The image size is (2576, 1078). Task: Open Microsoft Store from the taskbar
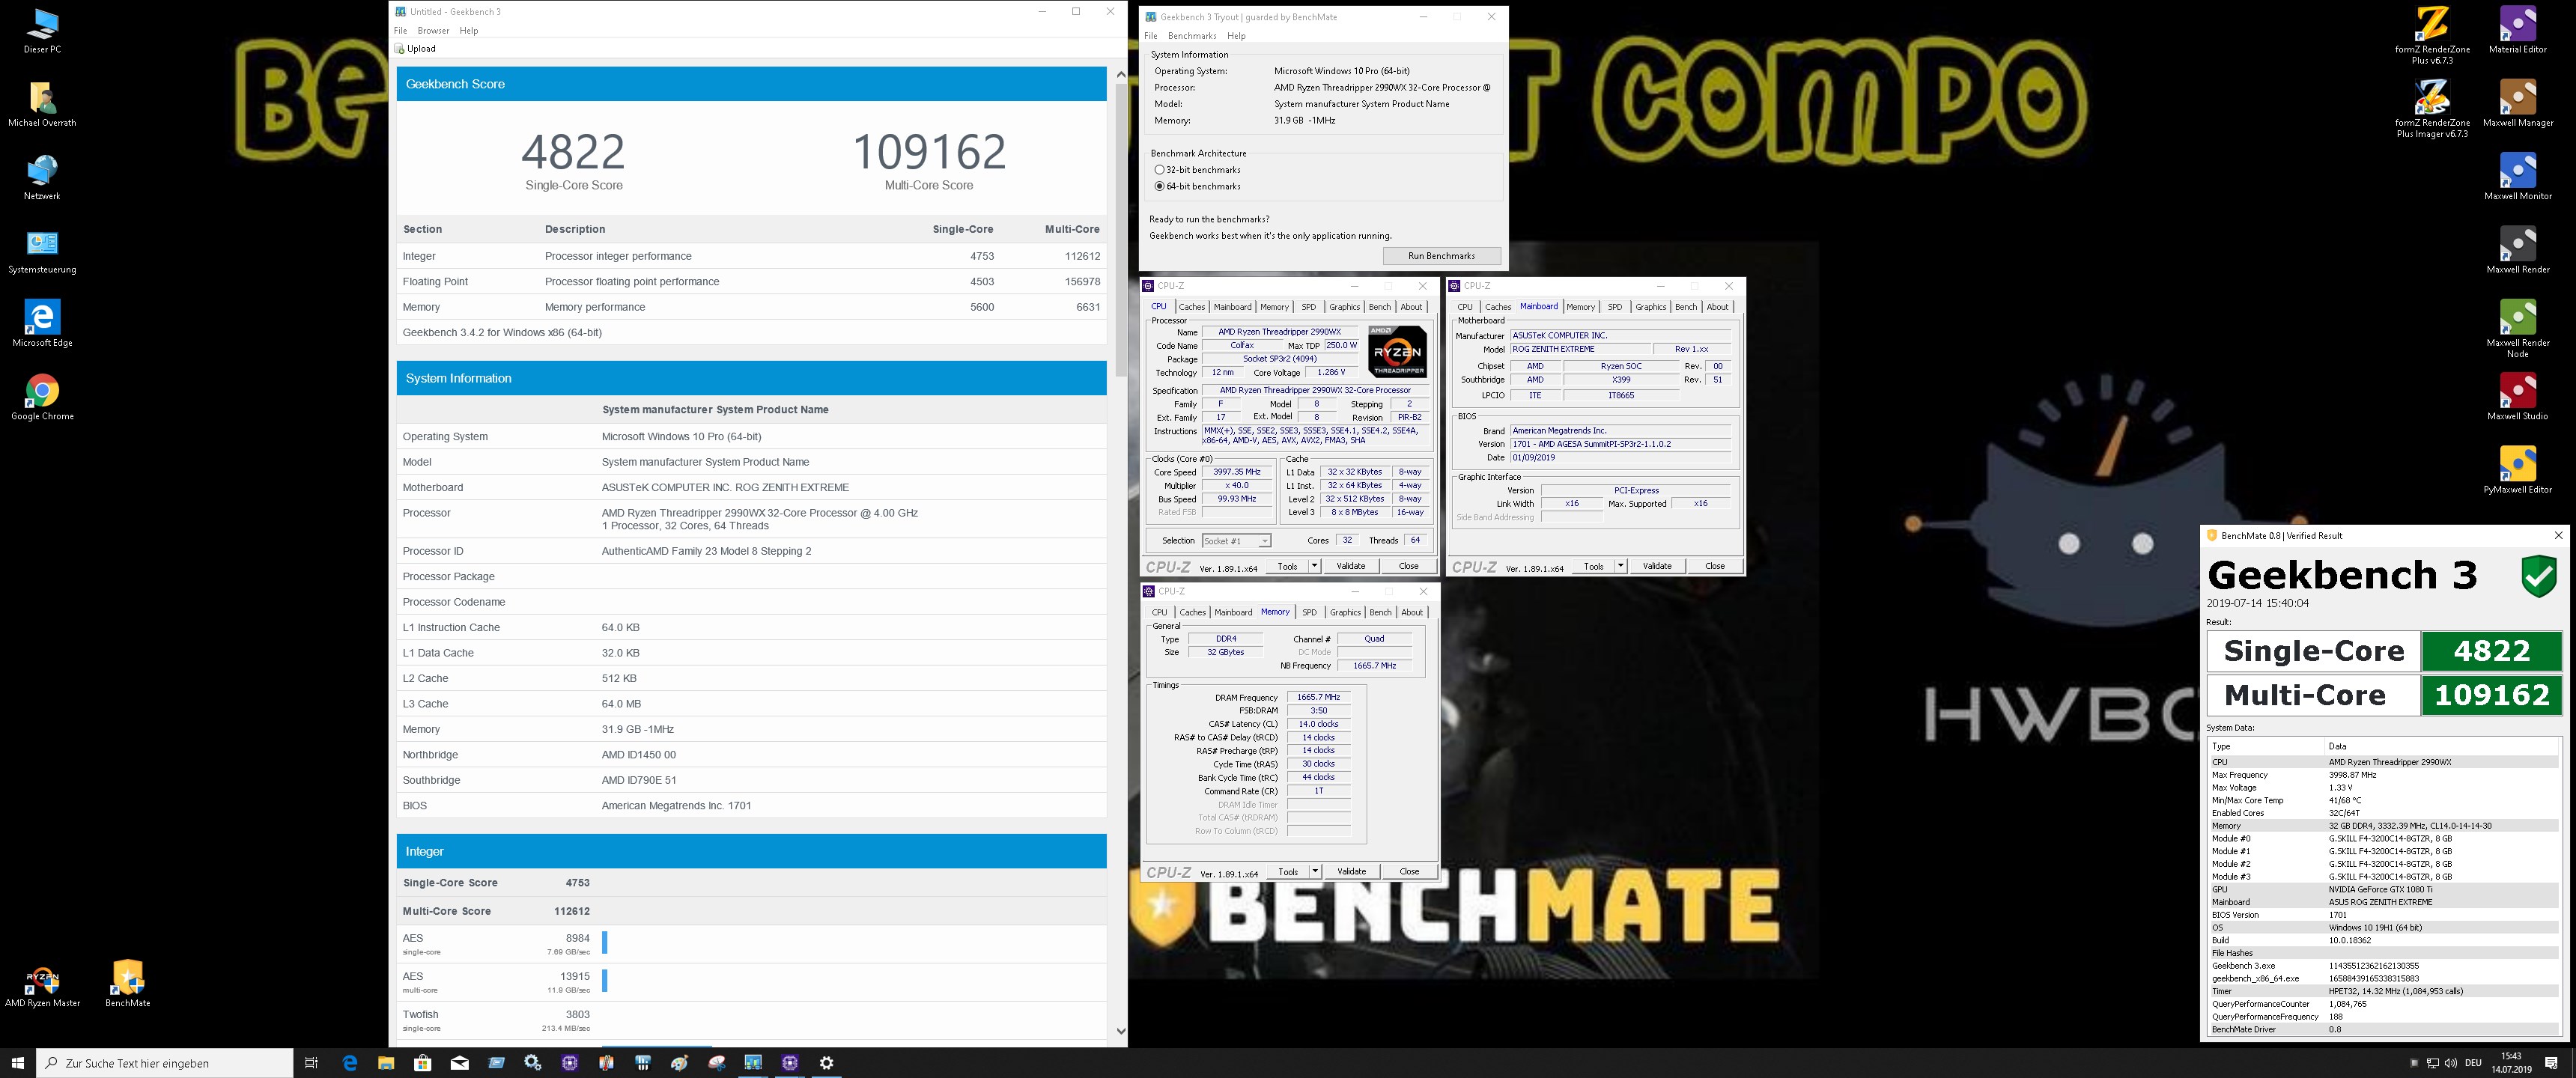point(423,1063)
